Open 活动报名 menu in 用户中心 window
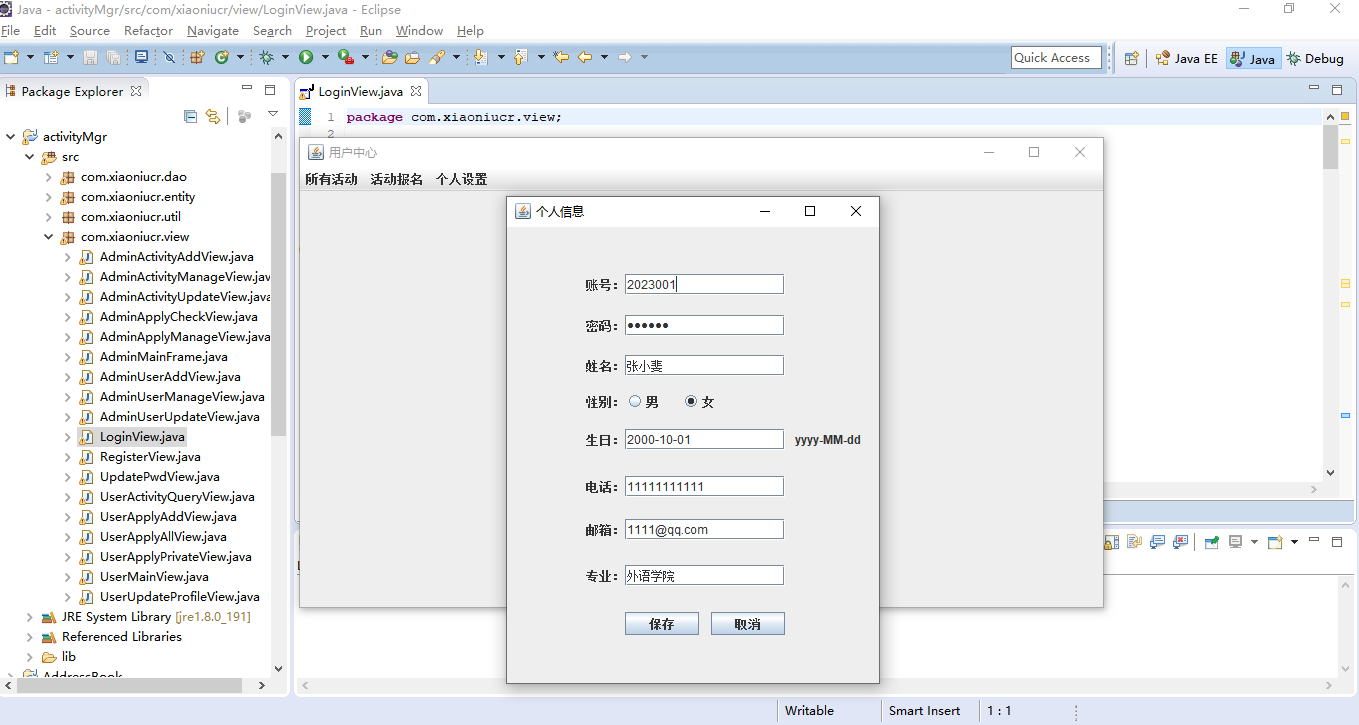 [396, 180]
